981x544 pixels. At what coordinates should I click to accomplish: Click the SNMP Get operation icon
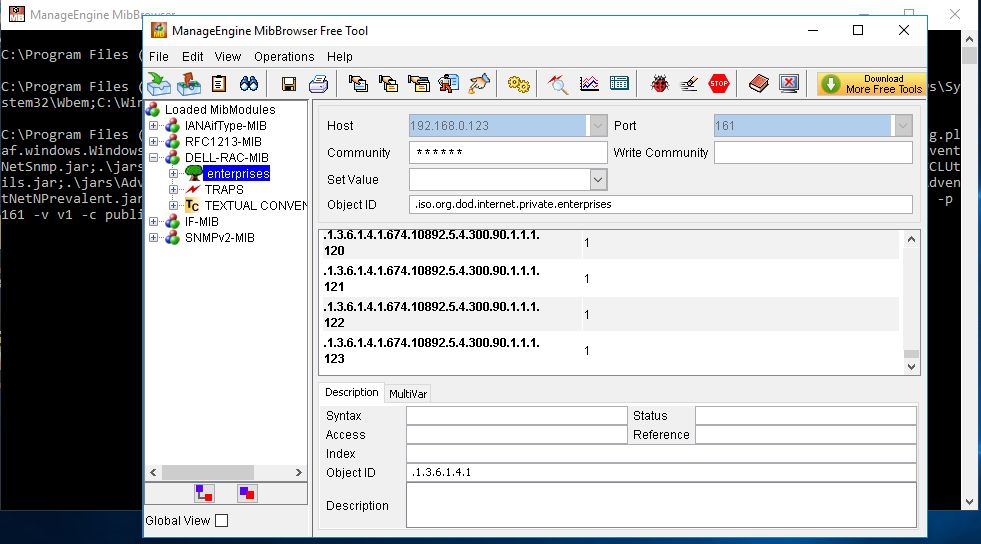(358, 83)
